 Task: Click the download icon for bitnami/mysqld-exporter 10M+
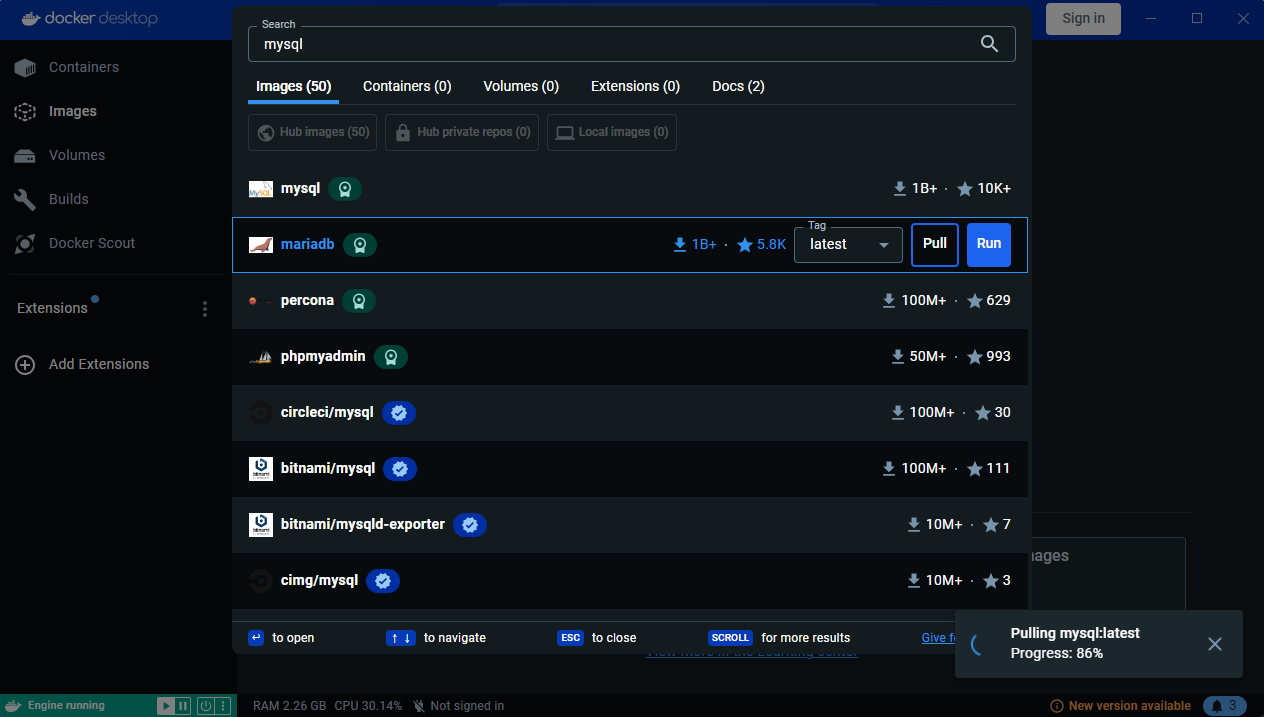pos(914,525)
